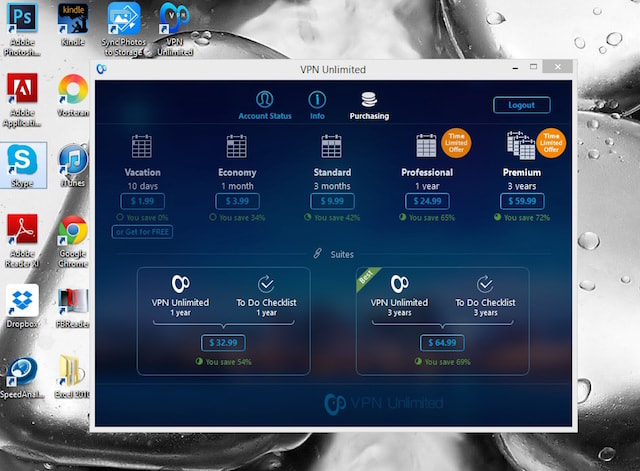Switch to the Purchasing tab
The image size is (640, 471).
tap(369, 105)
